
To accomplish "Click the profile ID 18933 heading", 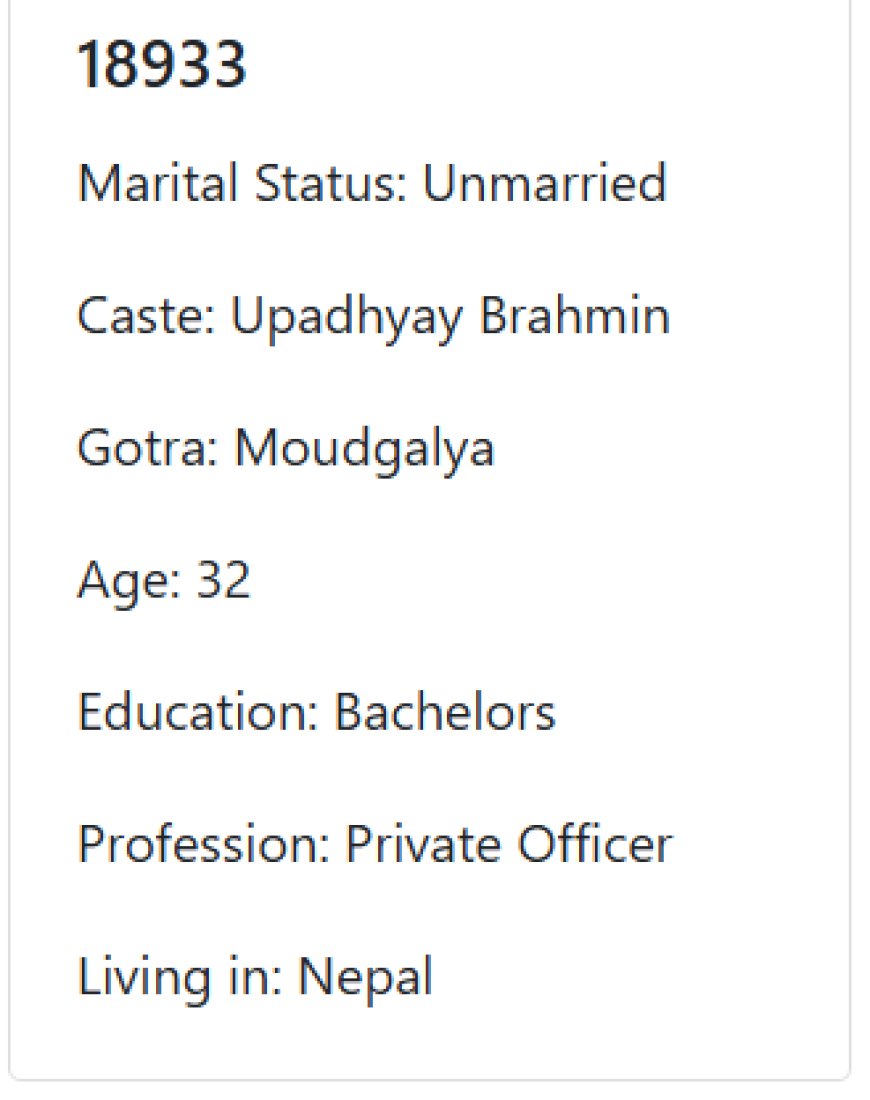I will coord(161,65).
